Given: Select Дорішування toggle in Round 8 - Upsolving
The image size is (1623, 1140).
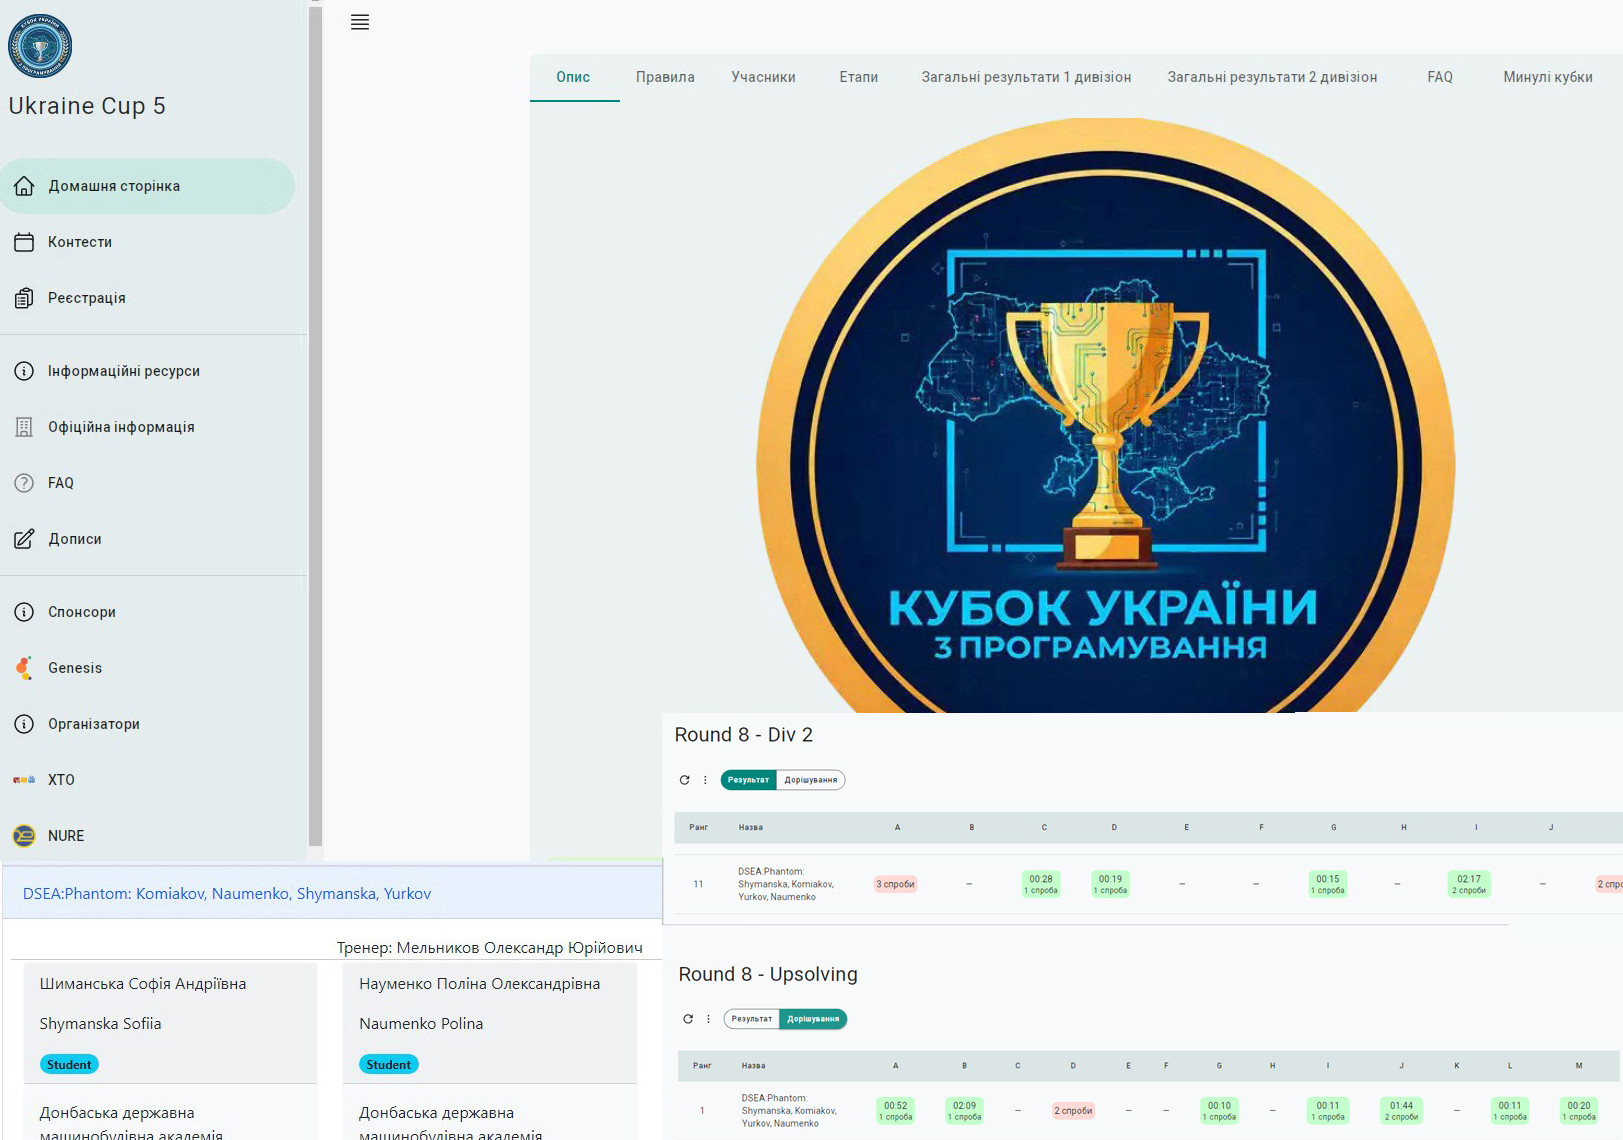Looking at the screenshot, I should 813,1019.
